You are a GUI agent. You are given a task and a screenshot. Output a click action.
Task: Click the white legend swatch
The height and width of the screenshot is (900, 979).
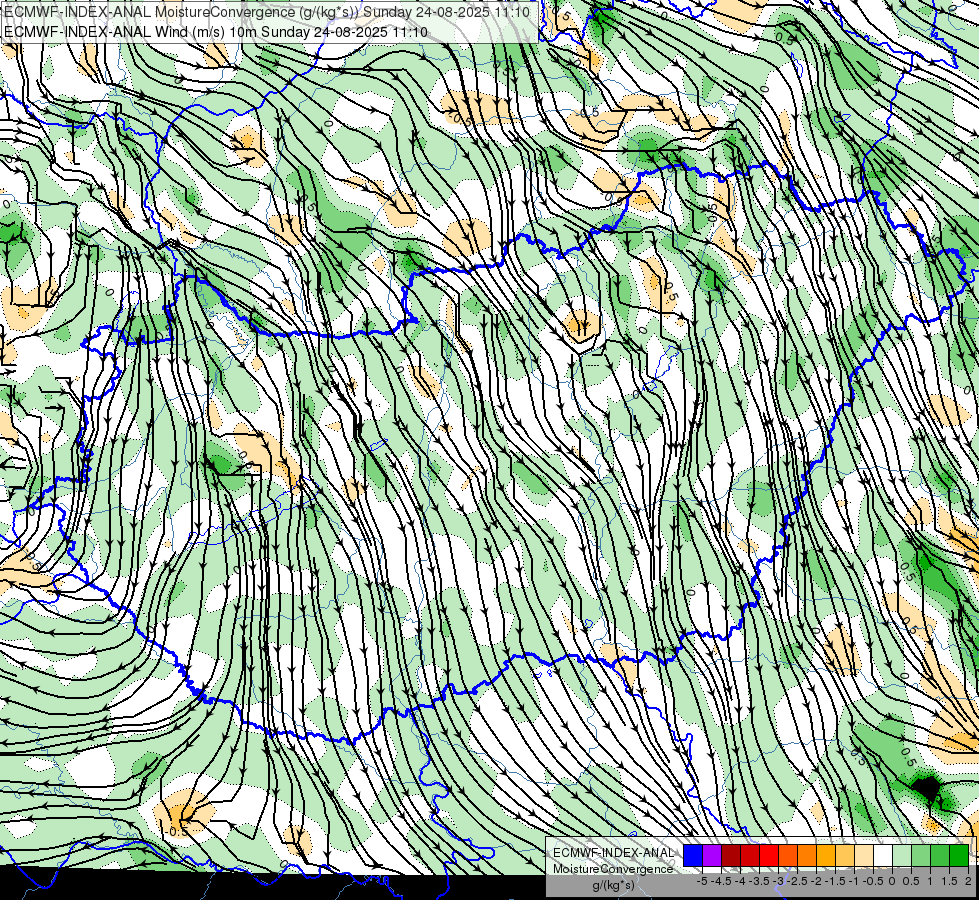tap(883, 855)
